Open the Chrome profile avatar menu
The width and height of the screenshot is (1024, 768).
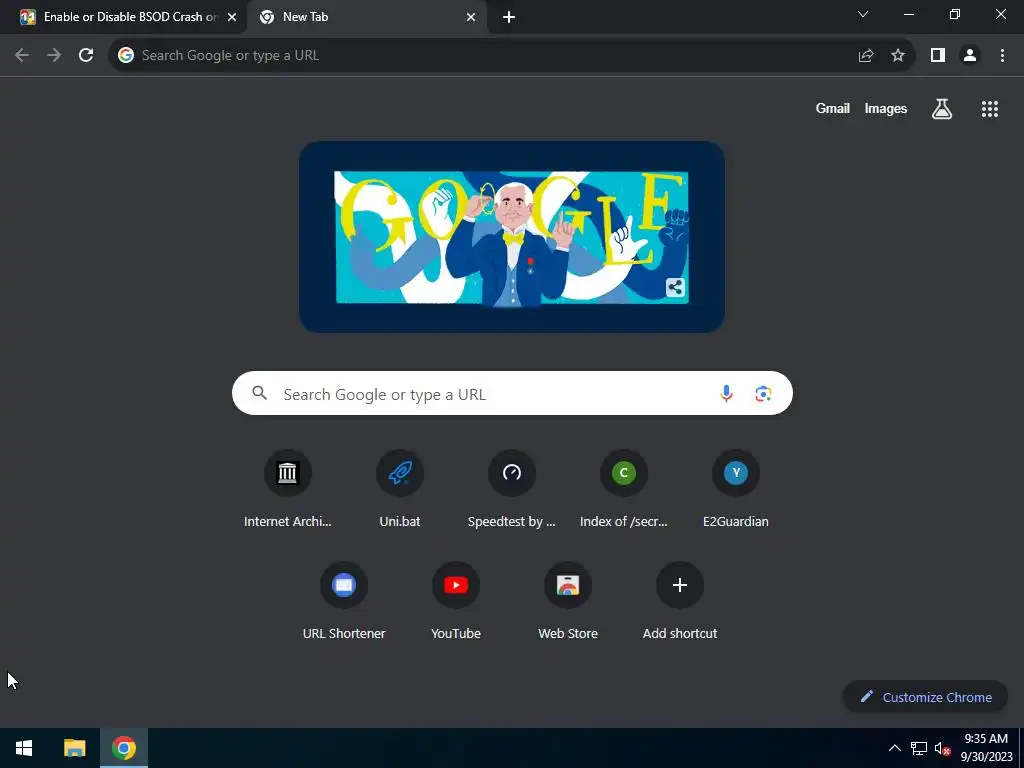(x=970, y=56)
